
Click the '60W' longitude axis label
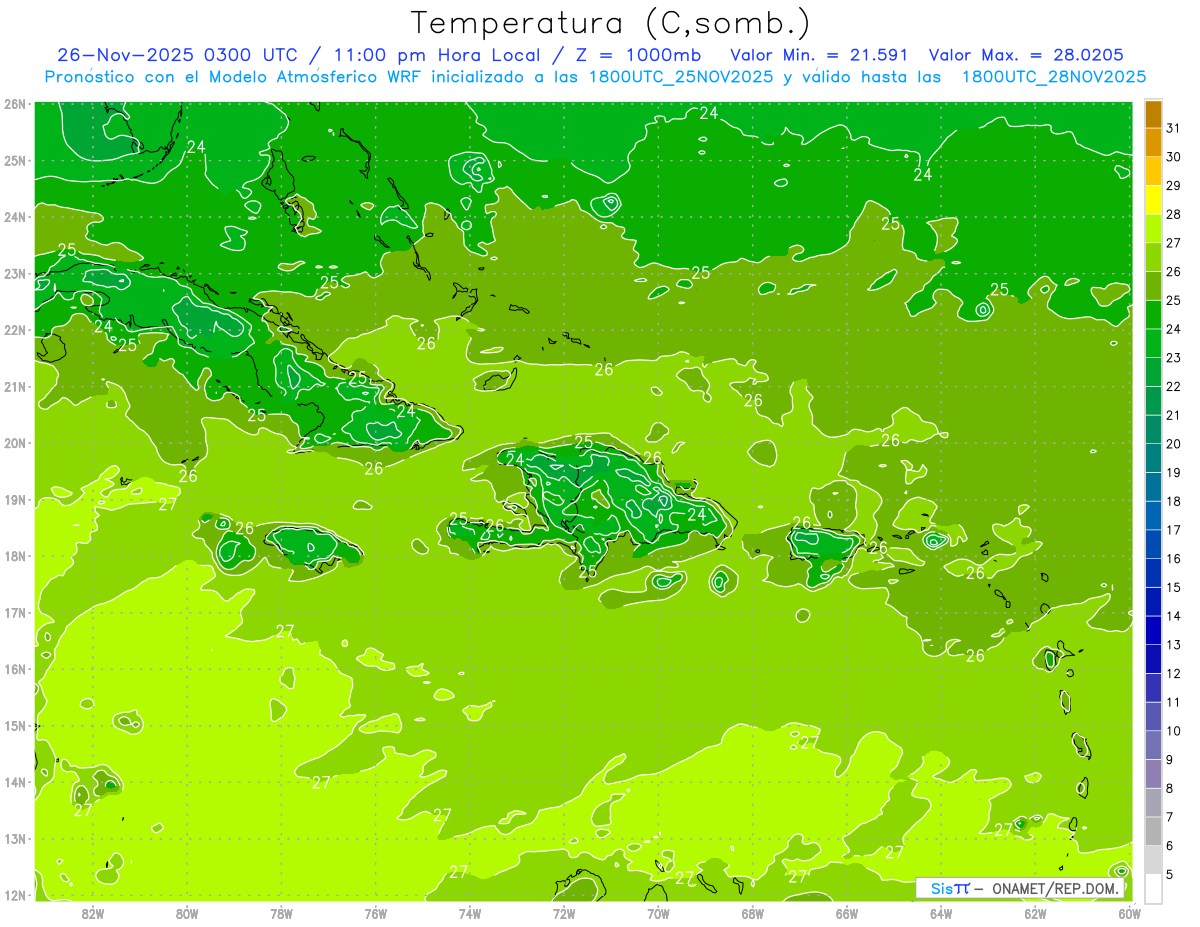click(1130, 913)
